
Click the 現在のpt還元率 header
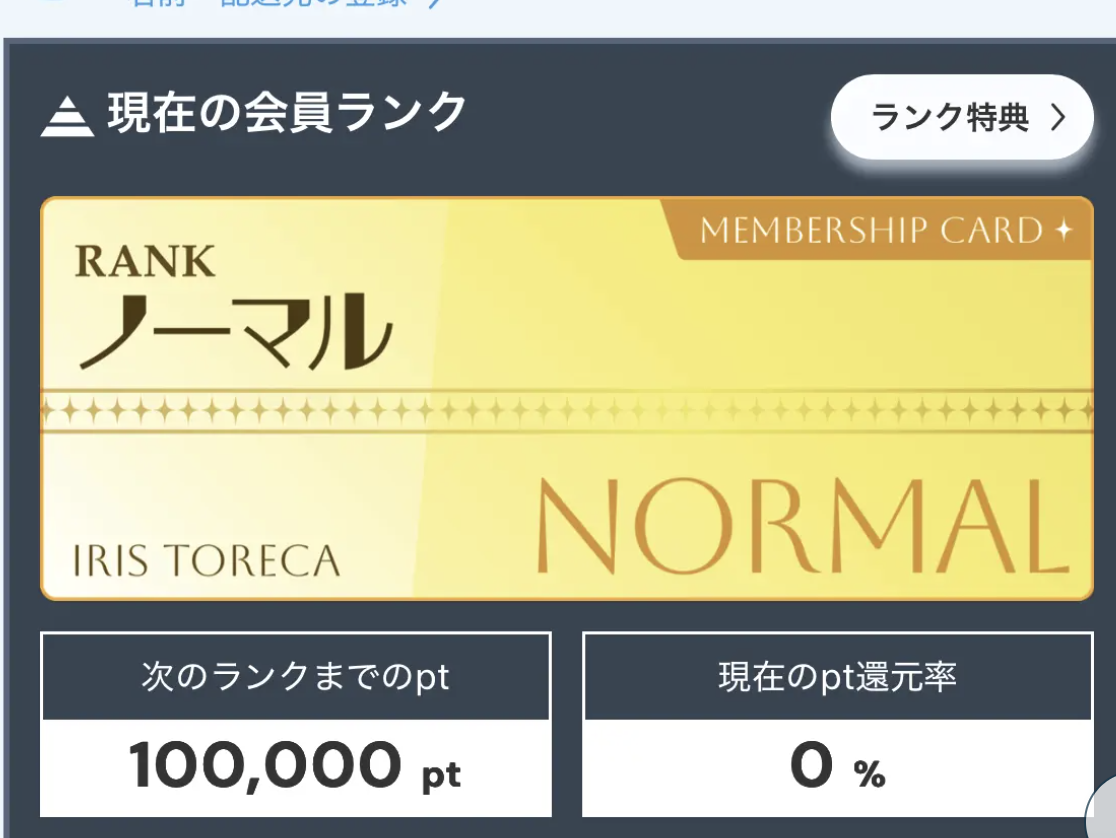pos(837,678)
